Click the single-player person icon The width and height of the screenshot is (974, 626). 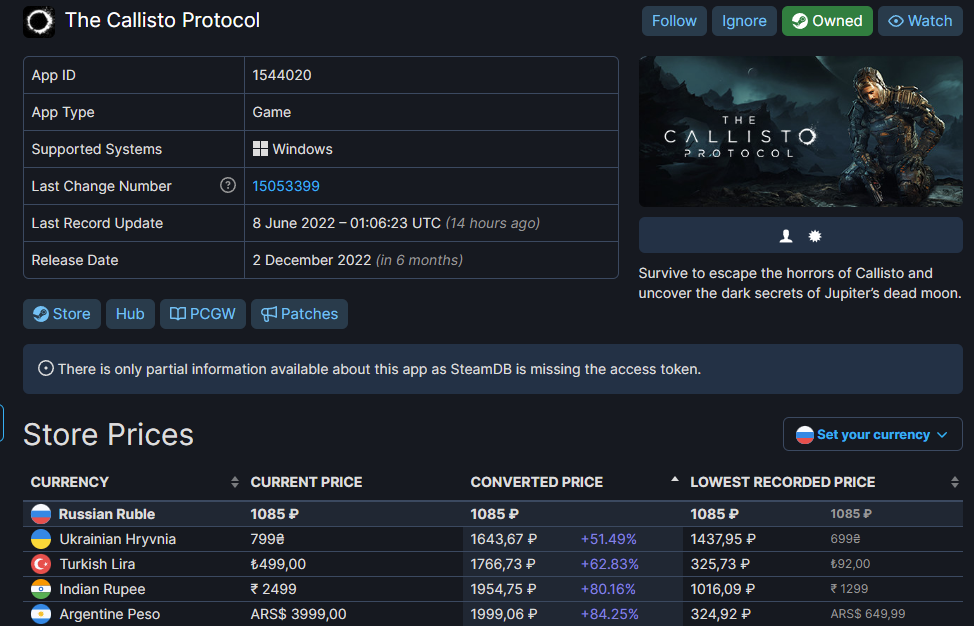tap(786, 236)
